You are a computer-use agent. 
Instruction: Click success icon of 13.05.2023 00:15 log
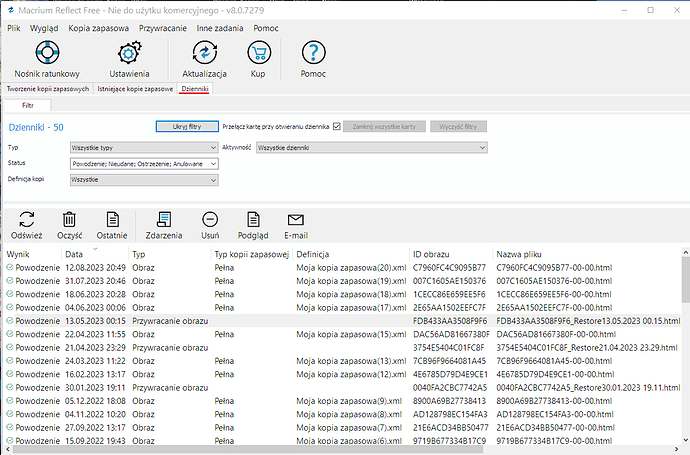pos(10,320)
